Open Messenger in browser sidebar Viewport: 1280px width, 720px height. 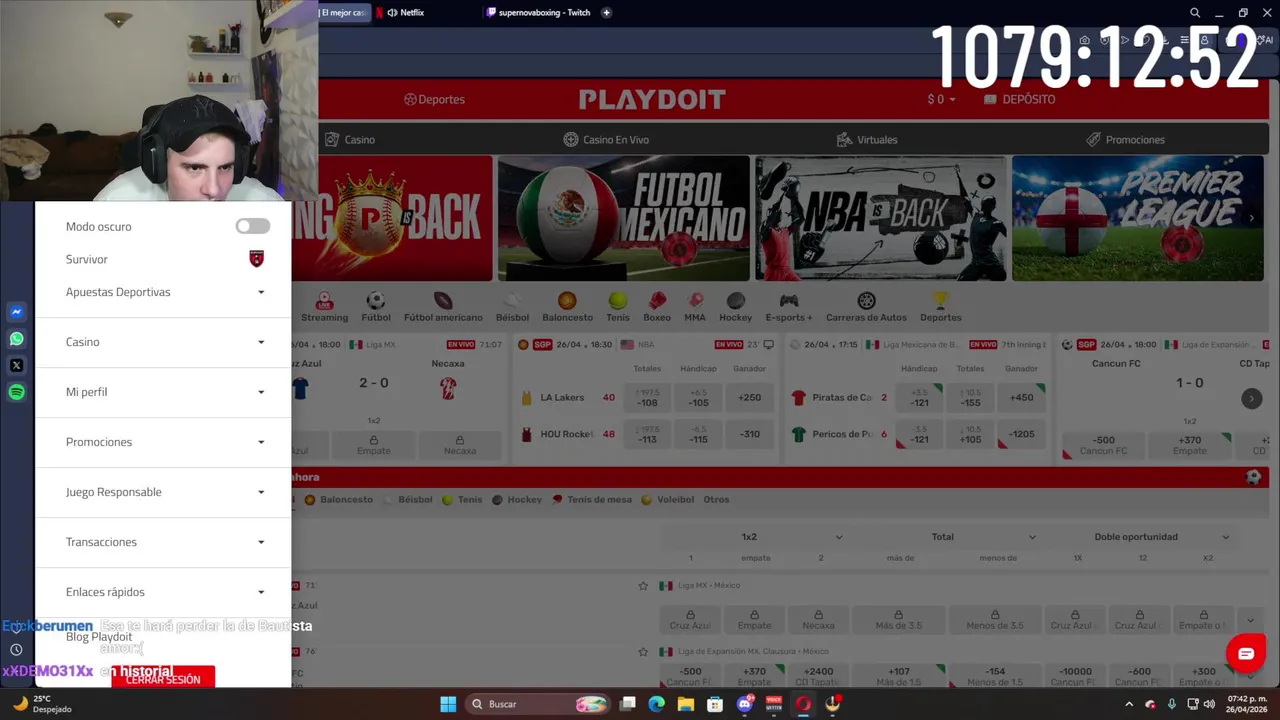[16, 312]
